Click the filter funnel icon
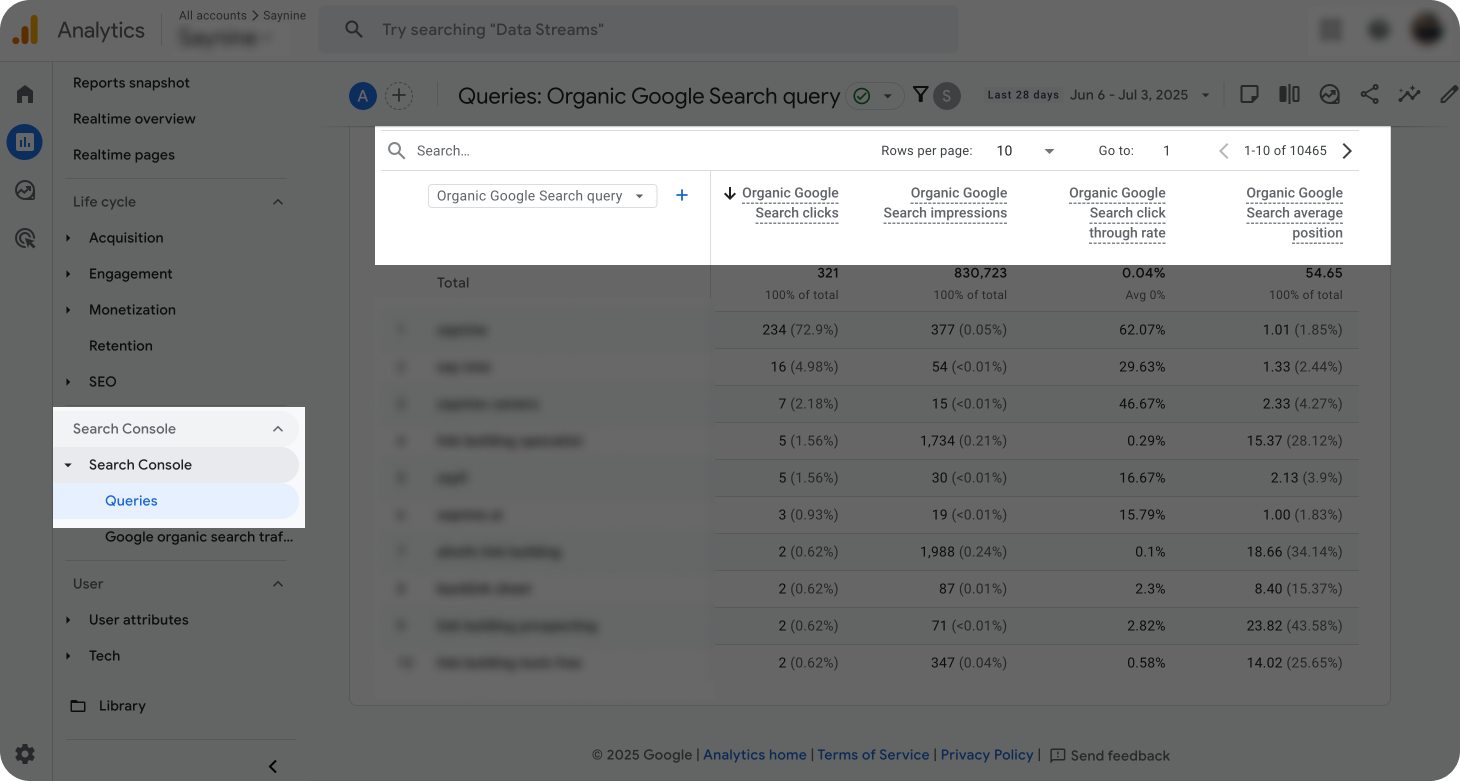Image resolution: width=1460 pixels, height=781 pixels. click(921, 95)
